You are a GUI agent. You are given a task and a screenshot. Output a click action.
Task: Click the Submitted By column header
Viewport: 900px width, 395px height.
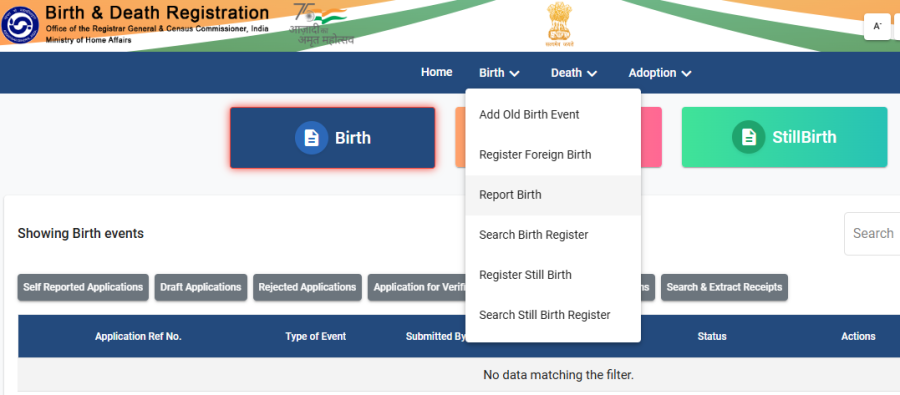click(x=436, y=336)
